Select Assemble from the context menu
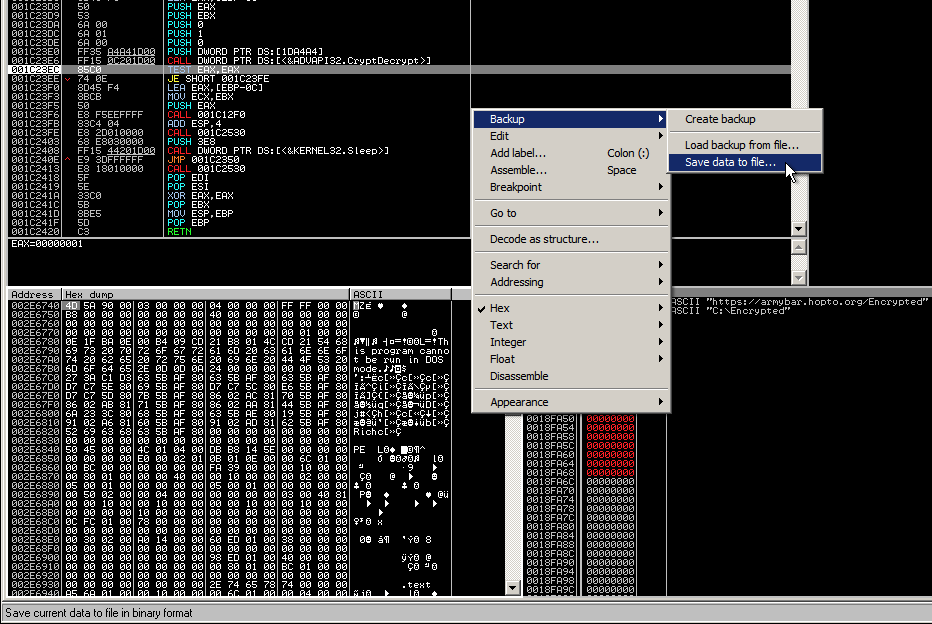This screenshot has width=932, height=624. tap(521, 170)
